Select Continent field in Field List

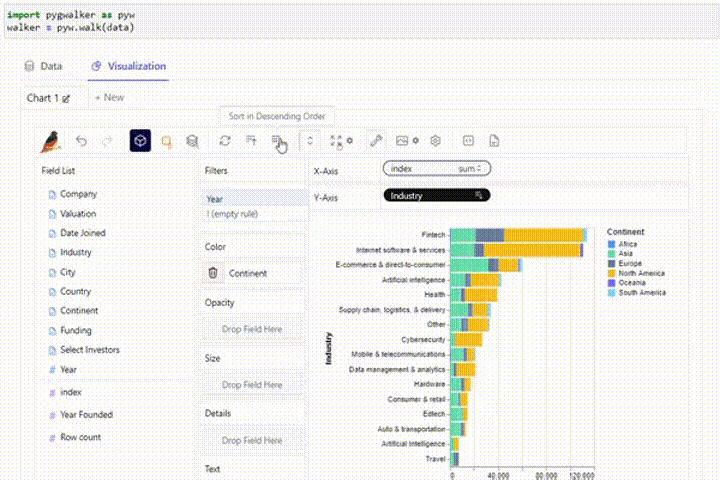click(x=79, y=311)
